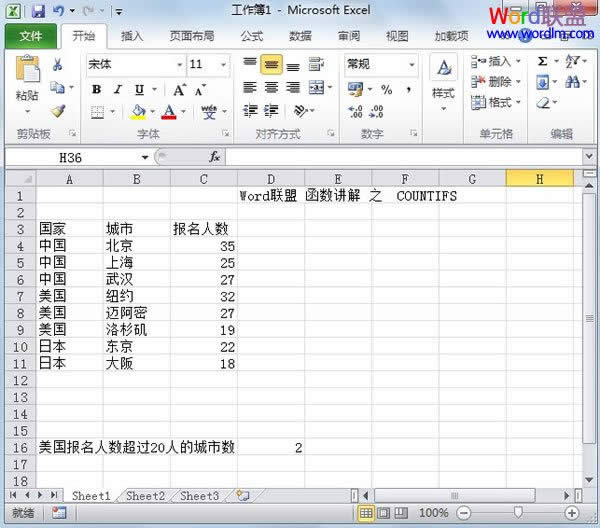Open the font name dropdown showing 宋体

coord(179,64)
